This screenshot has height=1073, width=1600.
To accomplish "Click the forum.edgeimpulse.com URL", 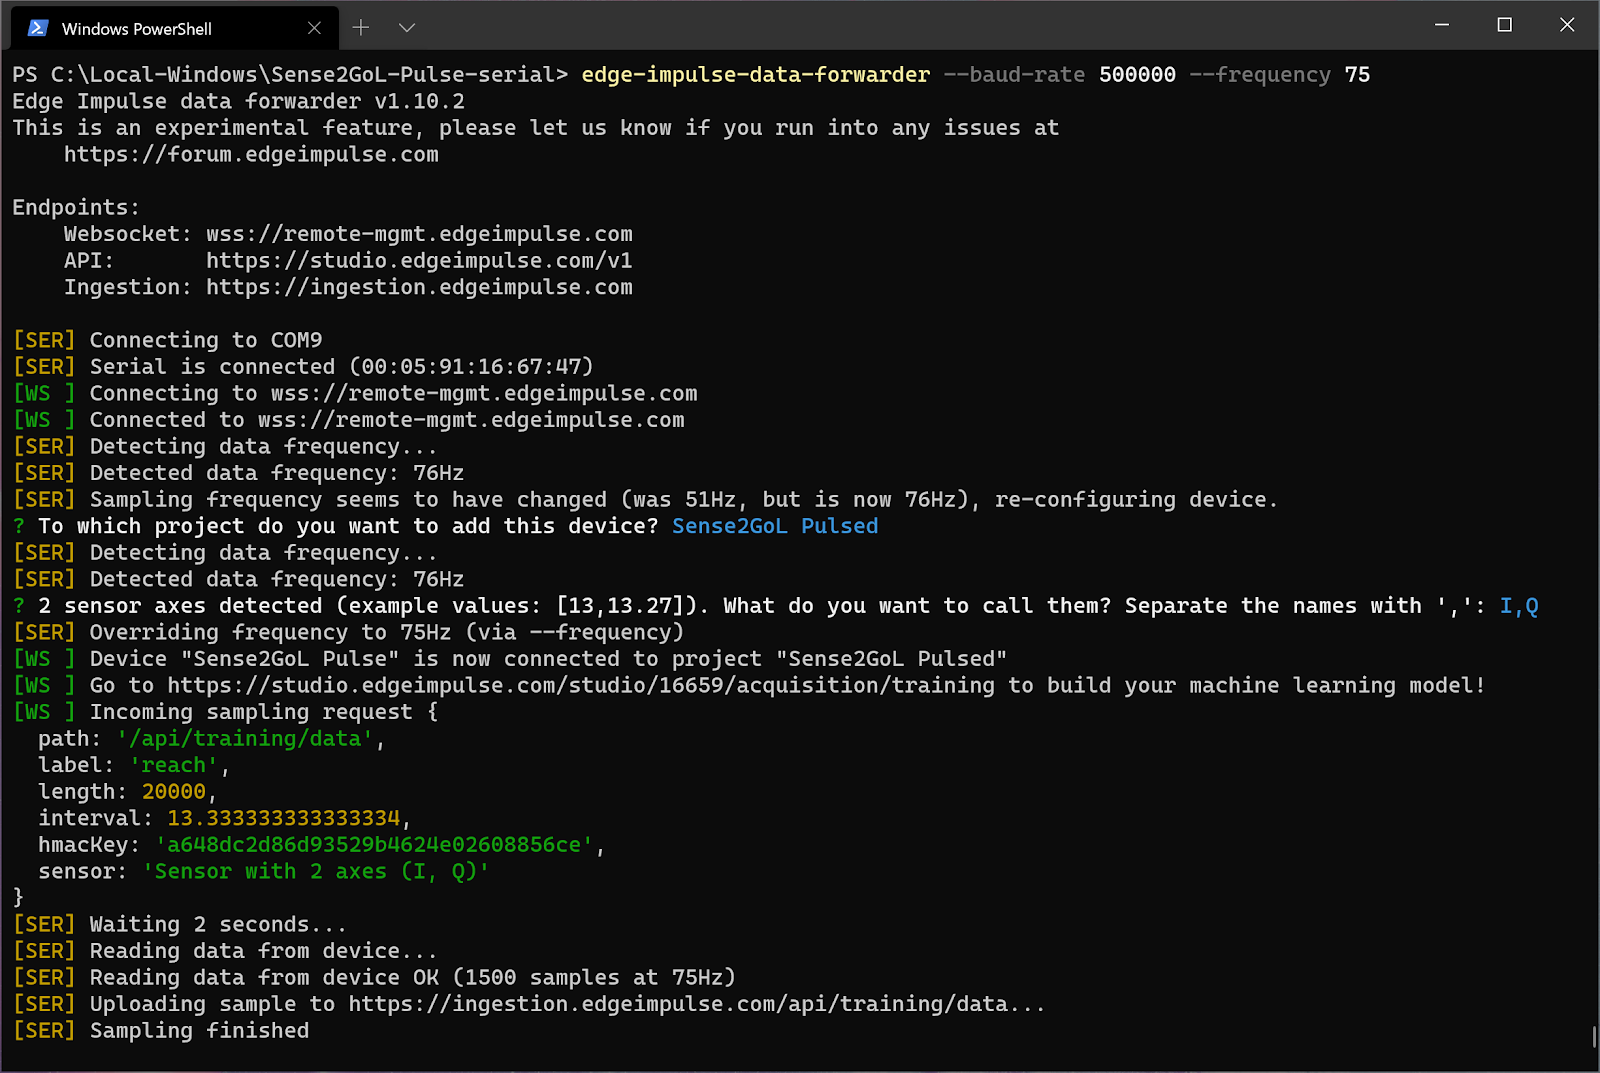I will coord(251,155).
